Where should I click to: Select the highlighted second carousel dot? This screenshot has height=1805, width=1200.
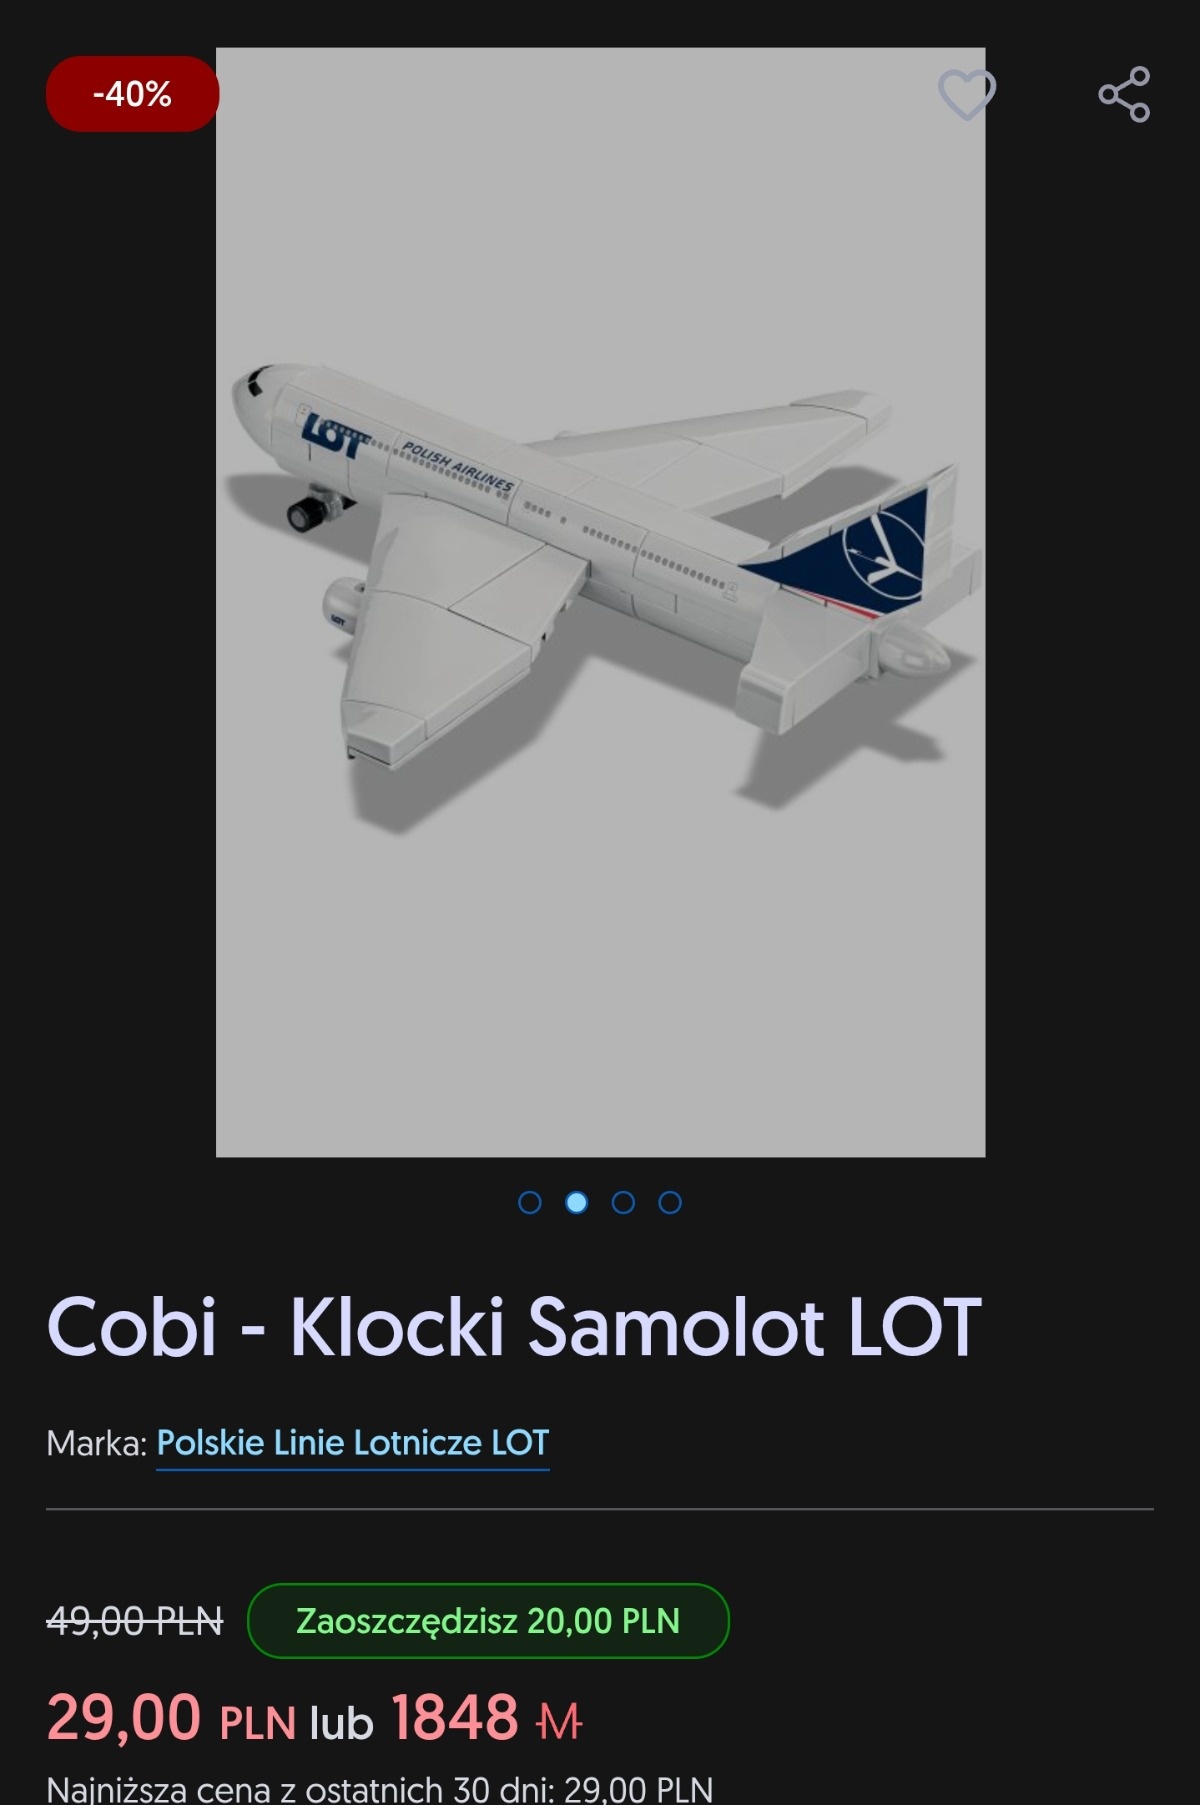pos(577,1202)
